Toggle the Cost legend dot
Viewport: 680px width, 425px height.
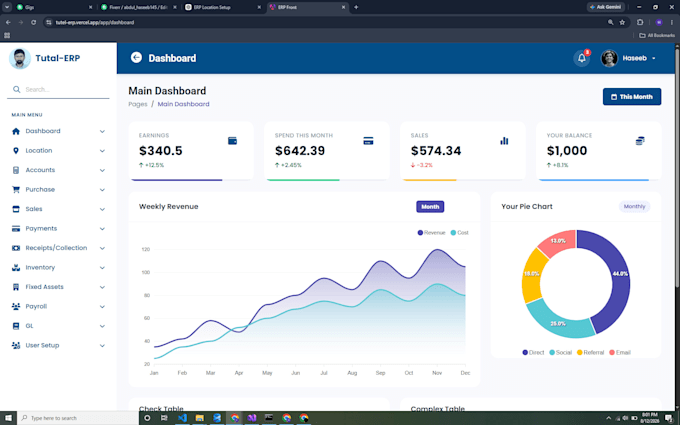[x=453, y=233]
